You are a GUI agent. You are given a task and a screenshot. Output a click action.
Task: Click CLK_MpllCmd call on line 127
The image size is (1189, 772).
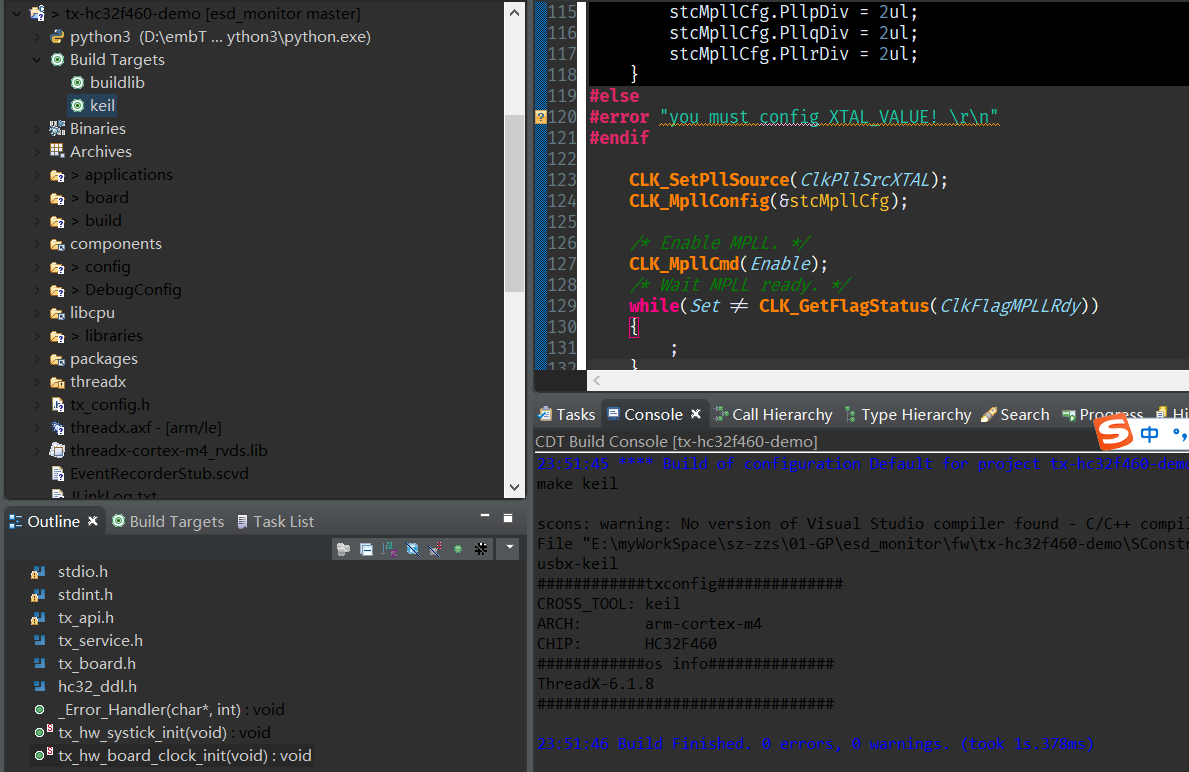[683, 264]
